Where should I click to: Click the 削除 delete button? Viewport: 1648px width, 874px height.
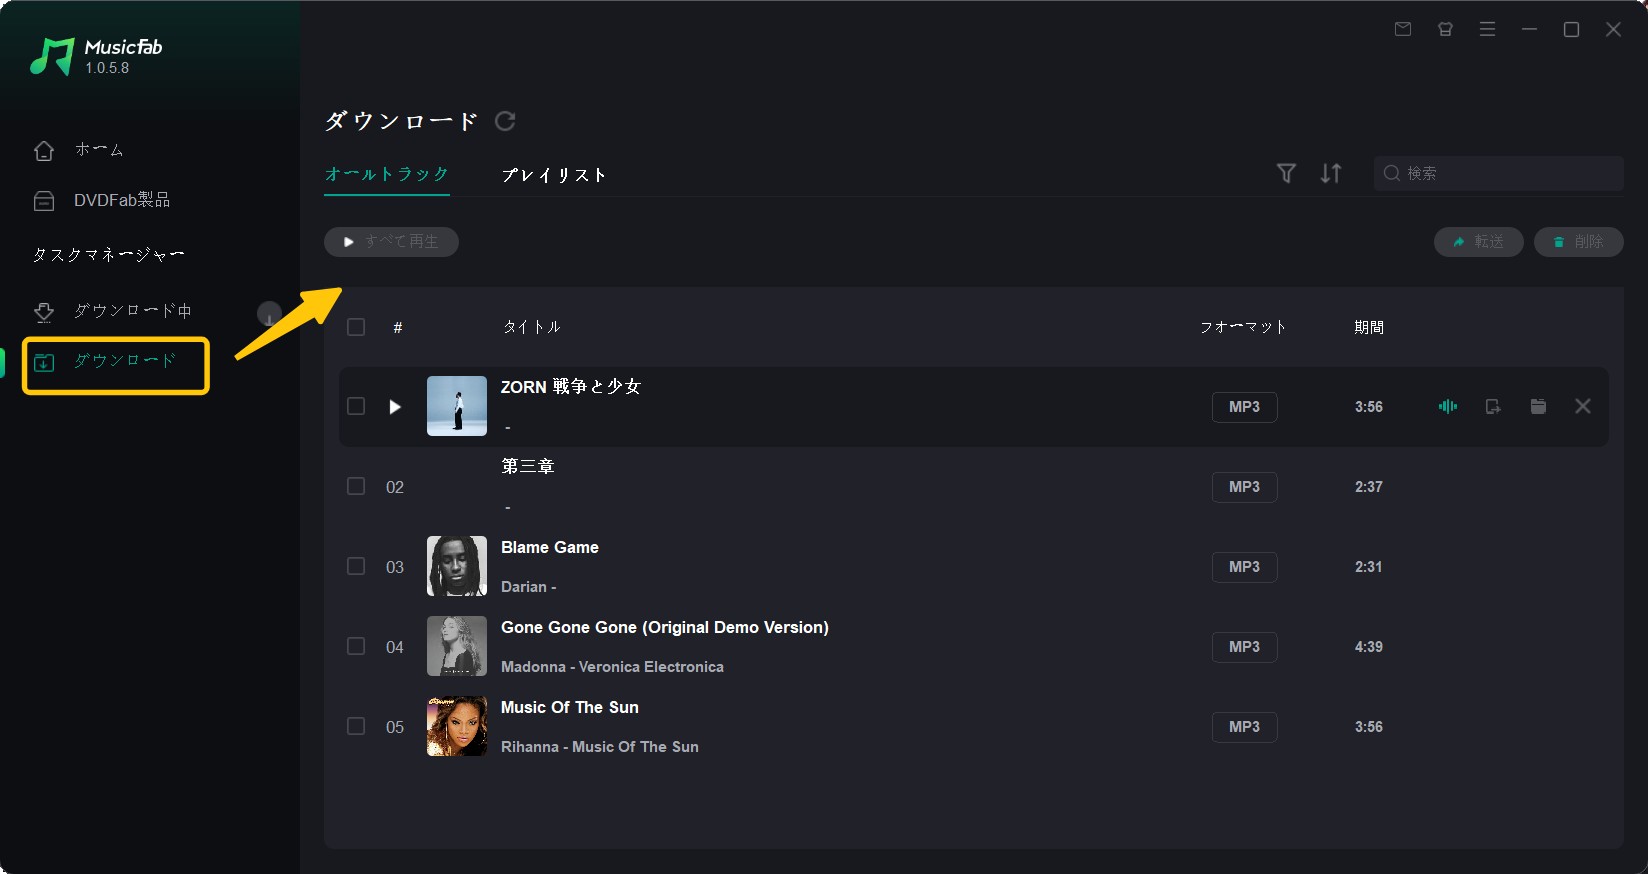pos(1578,242)
